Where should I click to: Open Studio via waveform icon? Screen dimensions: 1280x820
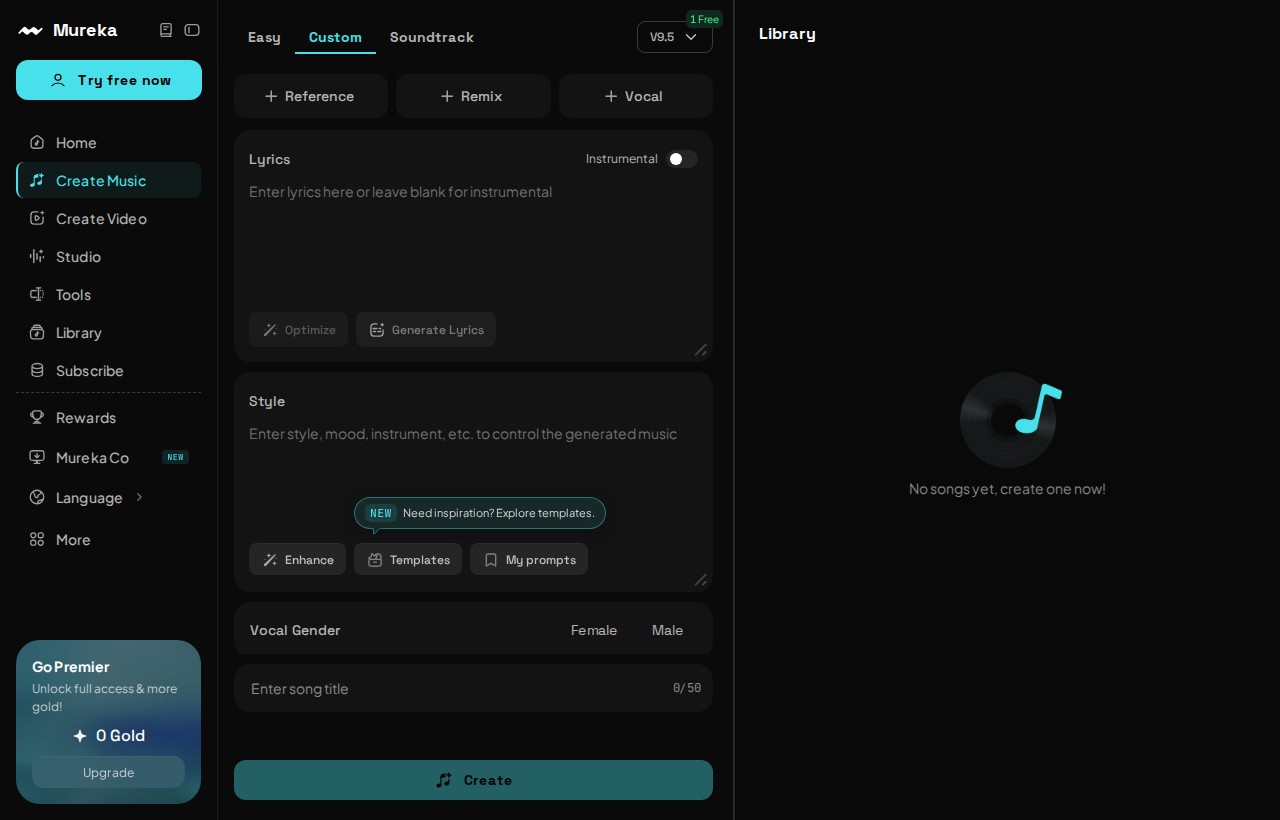click(37, 256)
